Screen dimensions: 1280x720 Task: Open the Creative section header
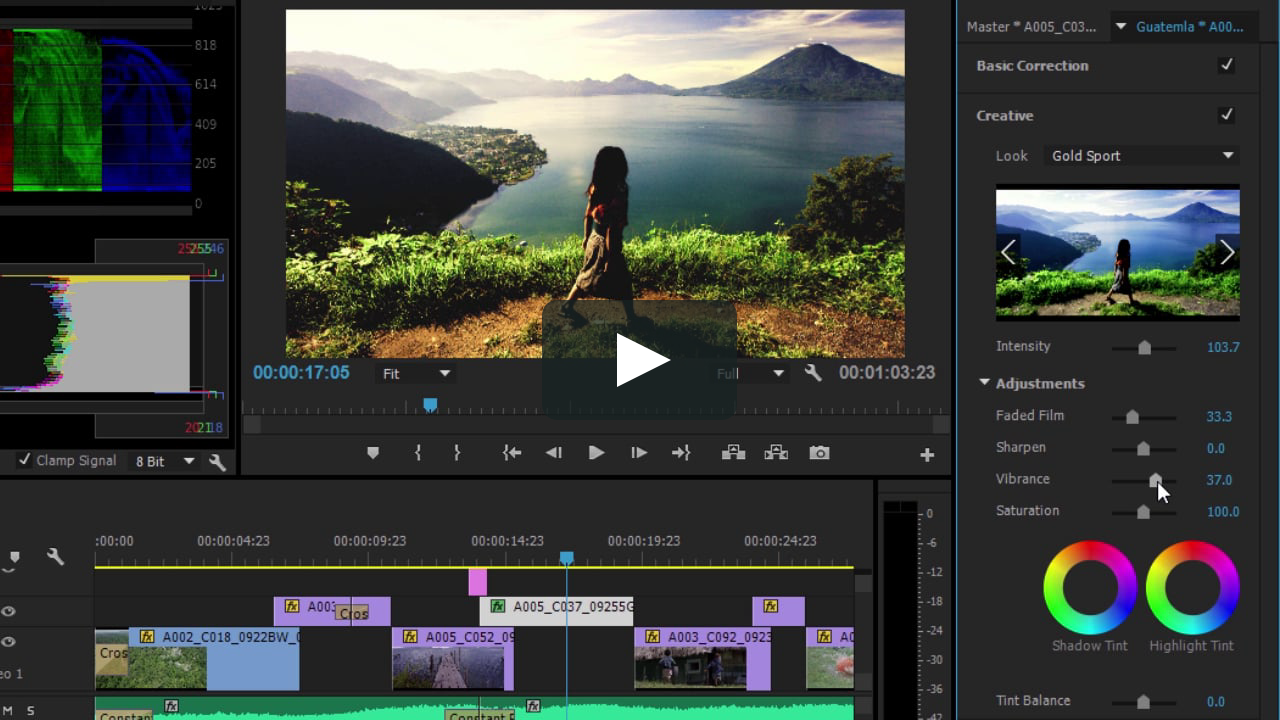pos(1005,115)
